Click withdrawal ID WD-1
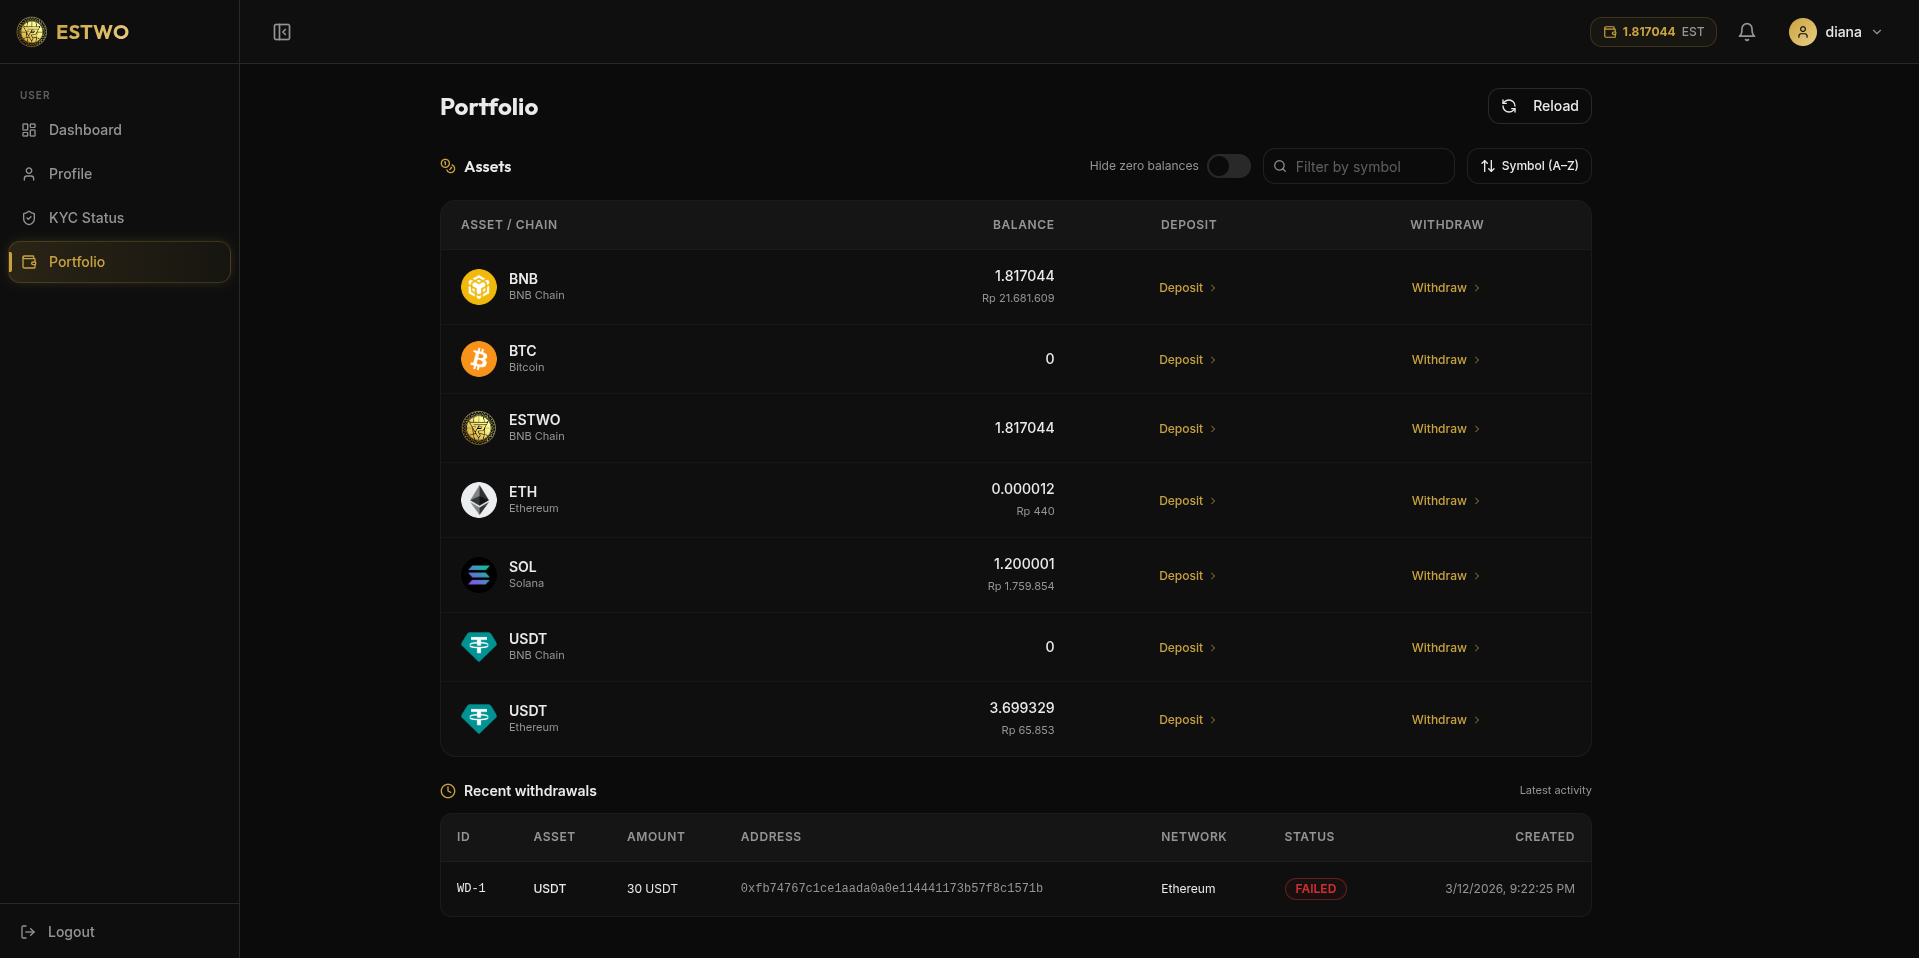This screenshot has height=958, width=1919. click(471, 889)
